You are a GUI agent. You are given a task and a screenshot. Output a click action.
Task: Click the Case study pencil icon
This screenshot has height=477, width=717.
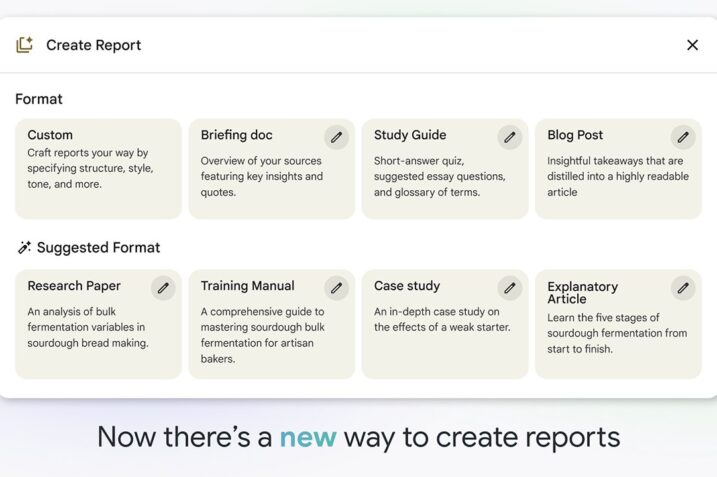pos(510,288)
